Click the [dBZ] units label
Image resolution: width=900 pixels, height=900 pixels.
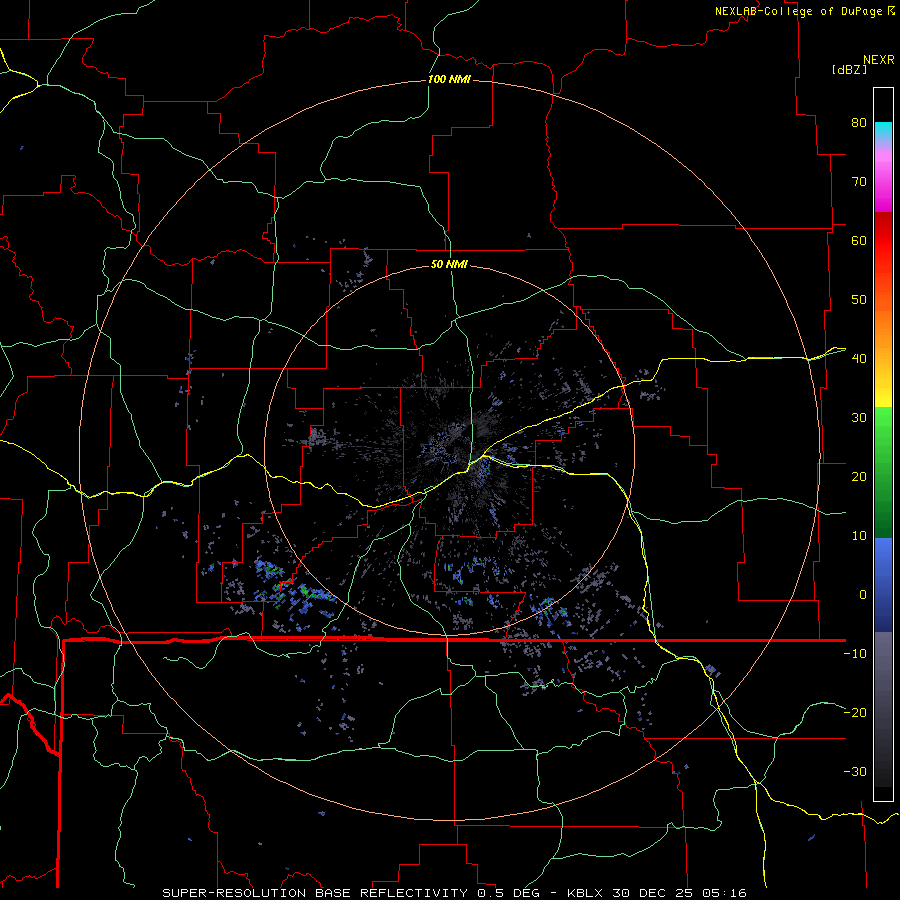[x=850, y=69]
